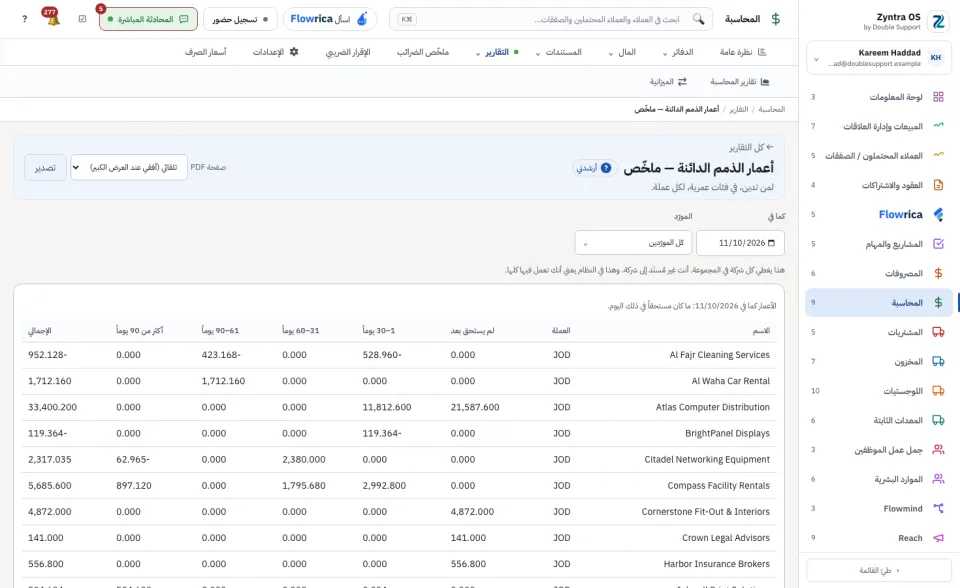This screenshot has width=960, height=588.
Task: Open المشتريات truck icon
Action: pos(938,332)
